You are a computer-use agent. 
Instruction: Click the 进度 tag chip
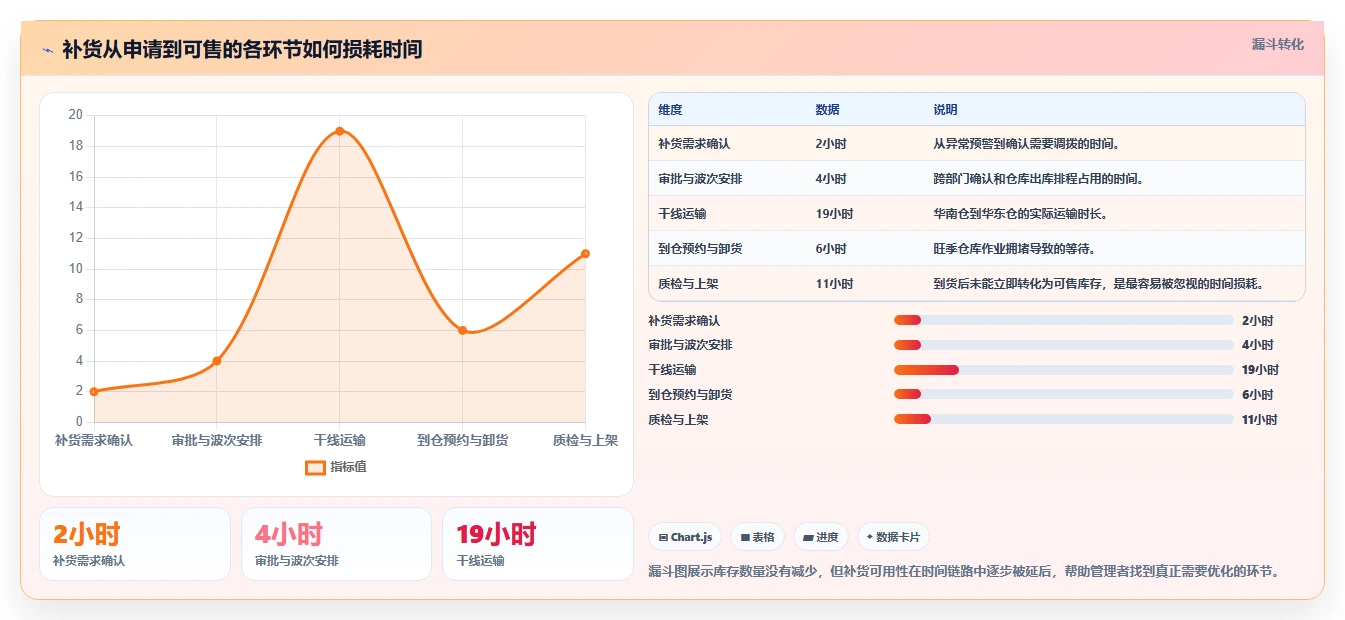tap(821, 537)
